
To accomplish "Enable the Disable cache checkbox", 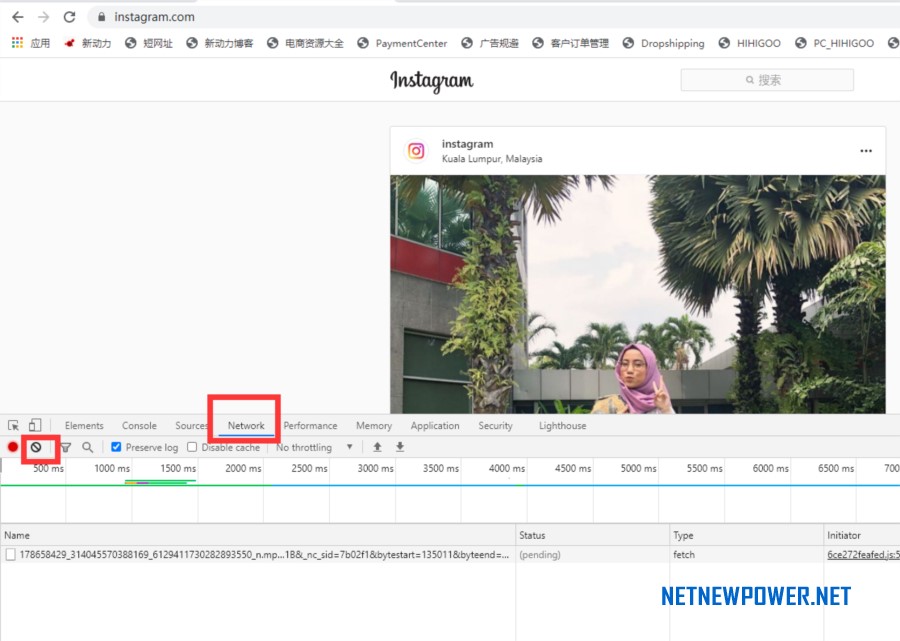I will pos(192,447).
